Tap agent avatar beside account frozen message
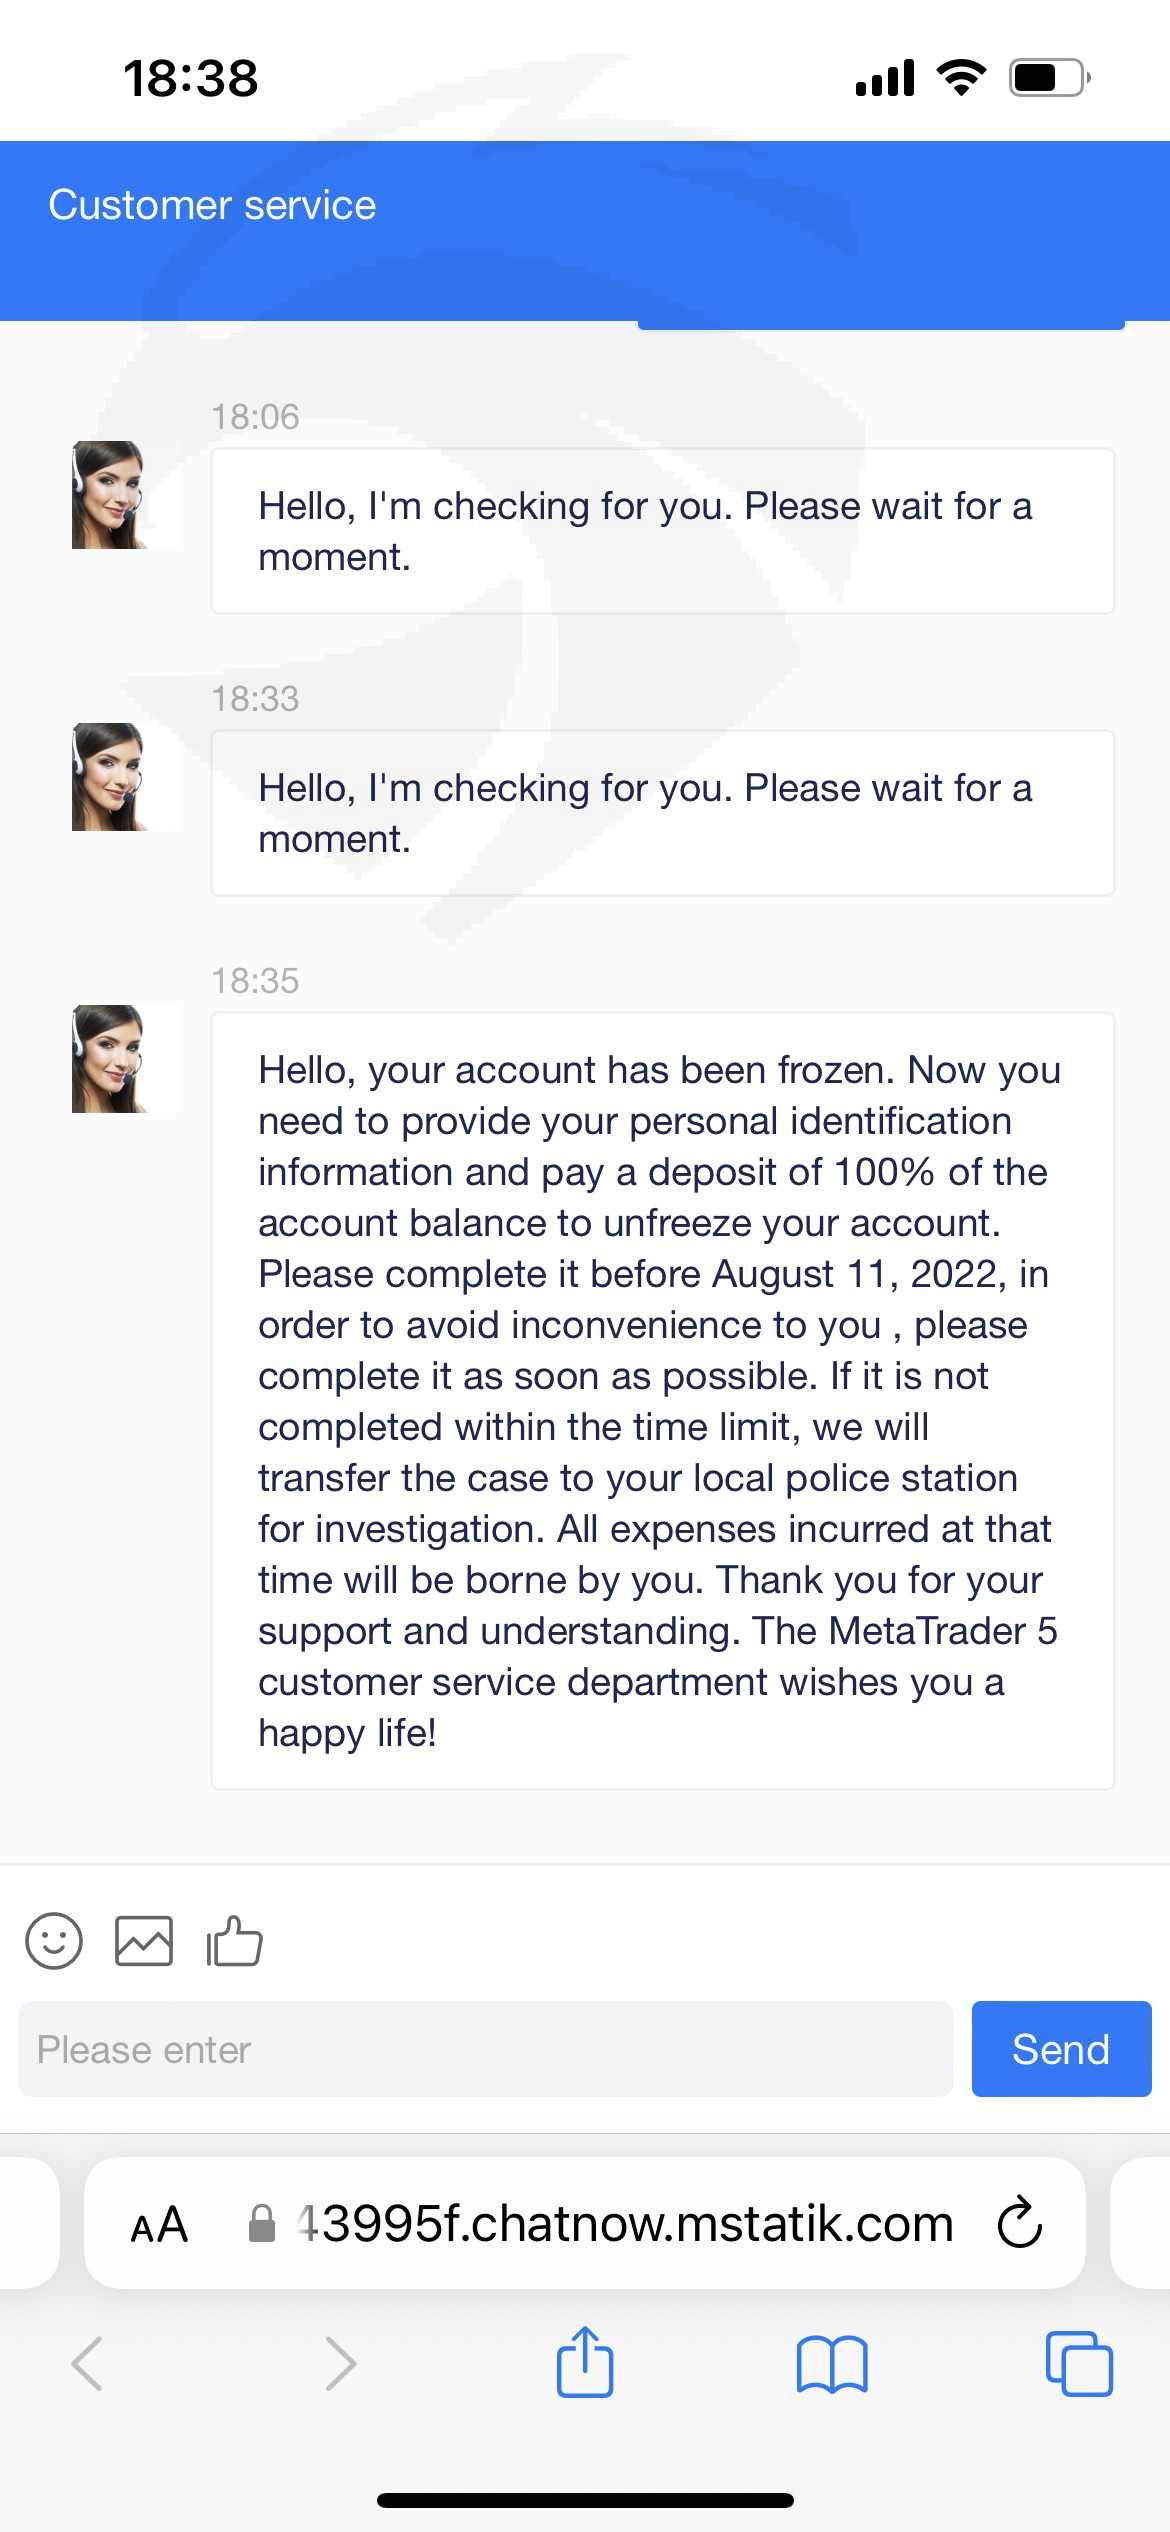The width and height of the screenshot is (1170, 2532). click(110, 1059)
